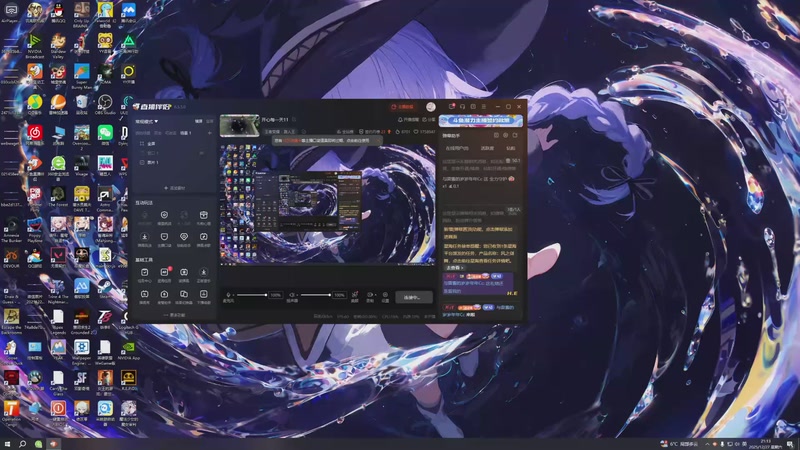Viewport: 800px width, 450px height.
Task: Open the weather widget in taskbar
Action: pos(679,444)
